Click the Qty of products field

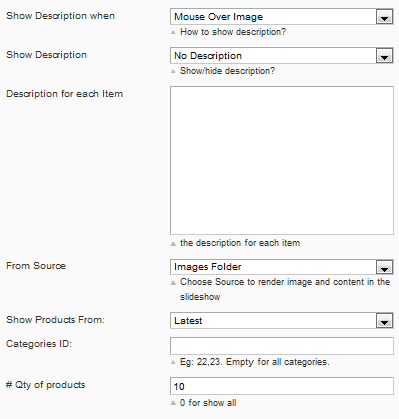(282, 386)
